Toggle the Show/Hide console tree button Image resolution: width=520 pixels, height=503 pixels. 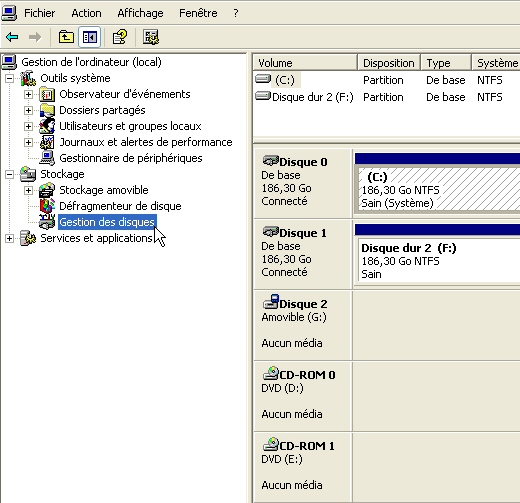tap(89, 37)
